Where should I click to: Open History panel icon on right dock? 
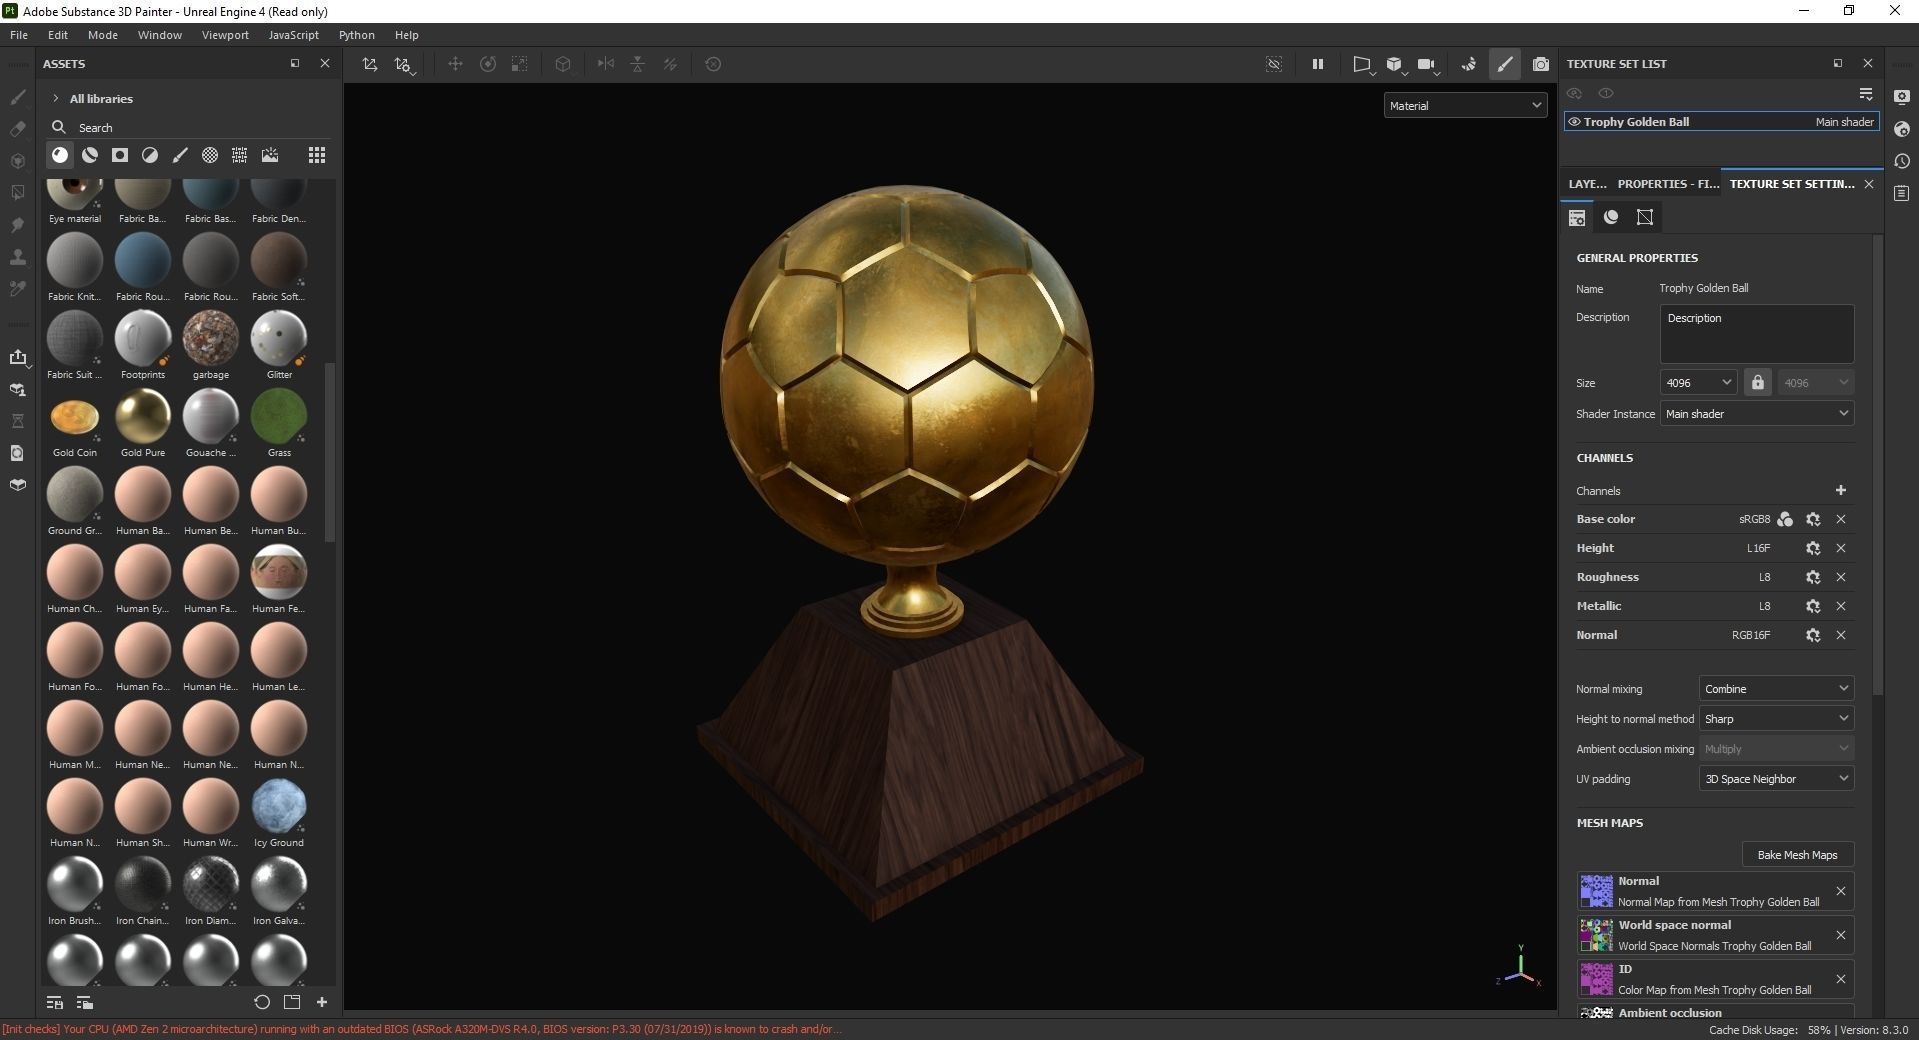[x=1902, y=161]
